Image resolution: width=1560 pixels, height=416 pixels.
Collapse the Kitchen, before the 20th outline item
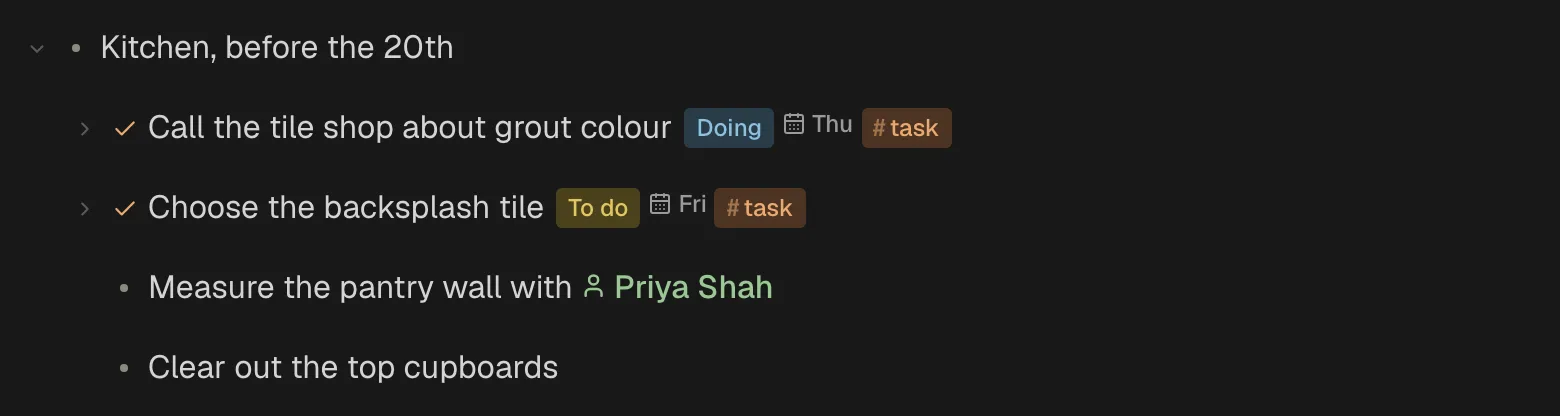(37, 48)
